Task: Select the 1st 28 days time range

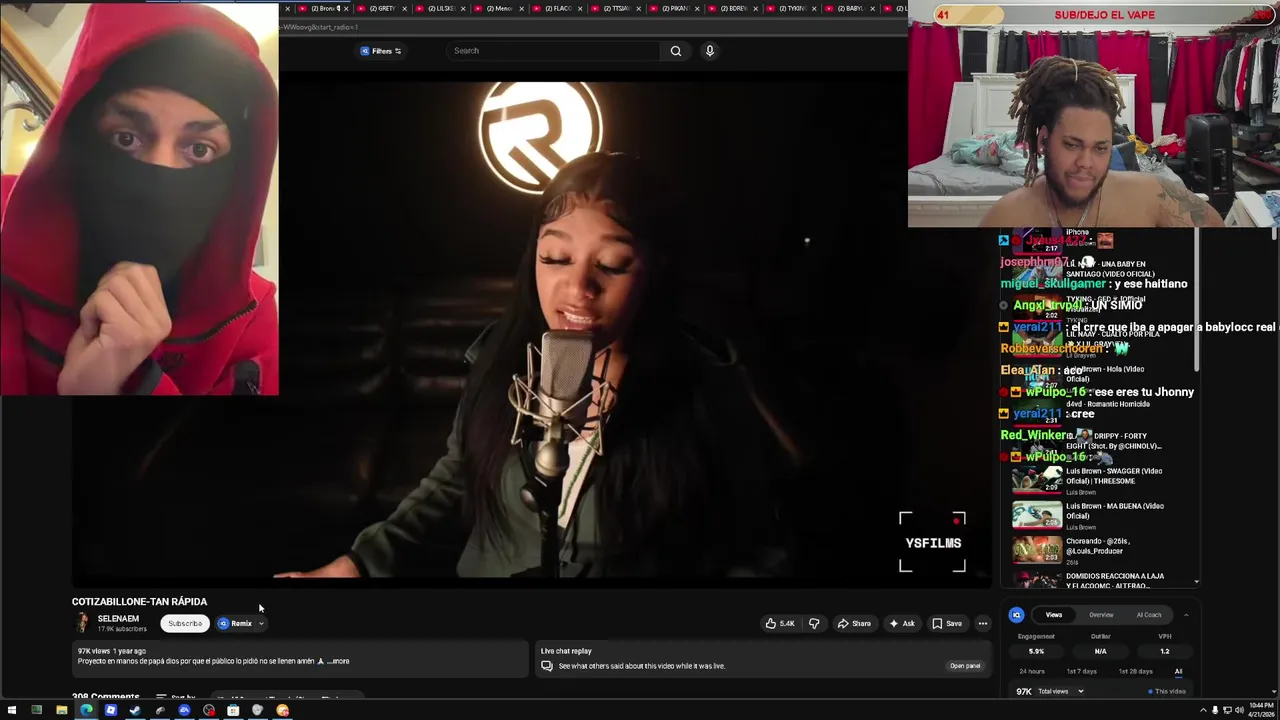Action: pos(1135,671)
